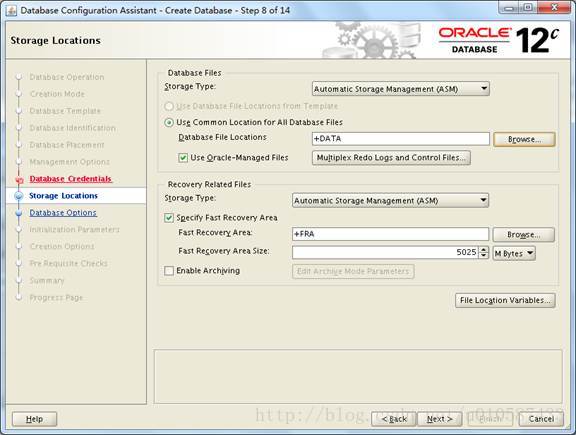Viewport: 576px width, 435px height.
Task: Click the Creation Options step
Action: [x=62, y=247]
